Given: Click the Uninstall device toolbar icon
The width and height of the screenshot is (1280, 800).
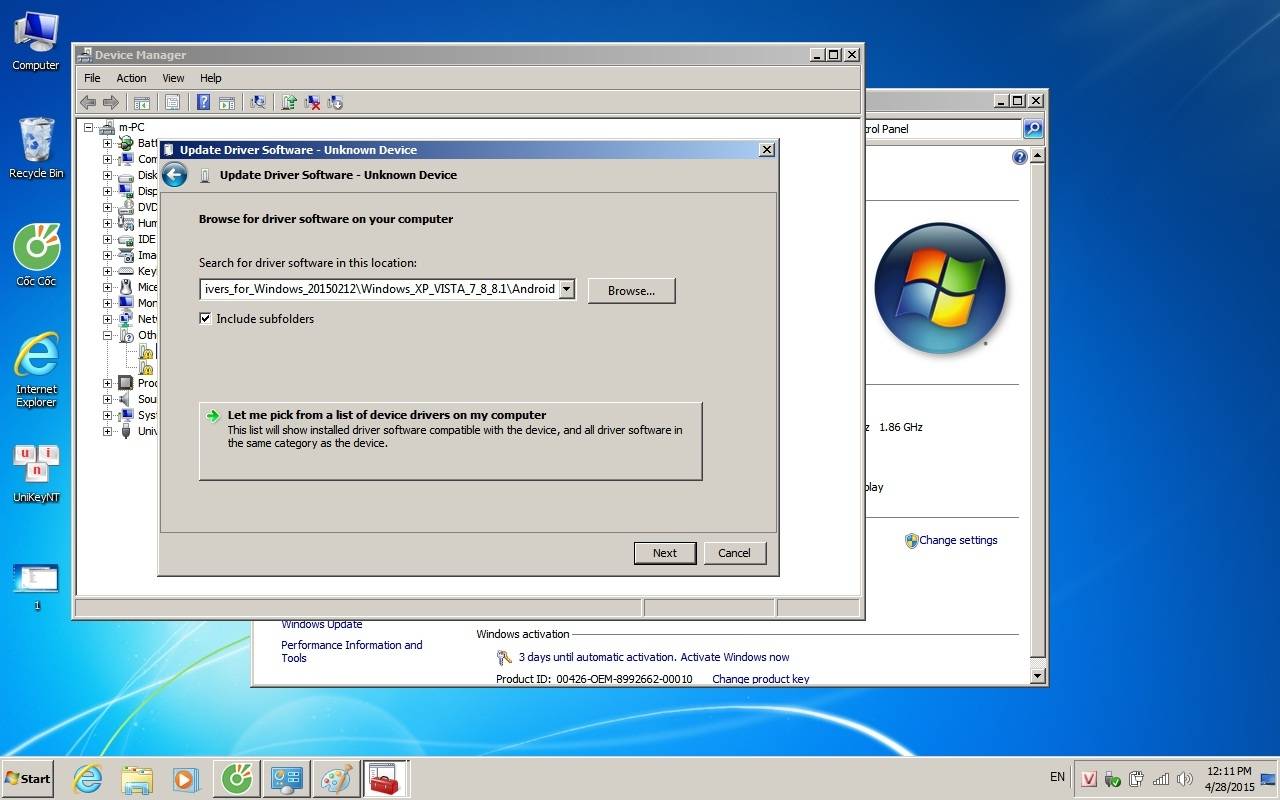Looking at the screenshot, I should 312,102.
